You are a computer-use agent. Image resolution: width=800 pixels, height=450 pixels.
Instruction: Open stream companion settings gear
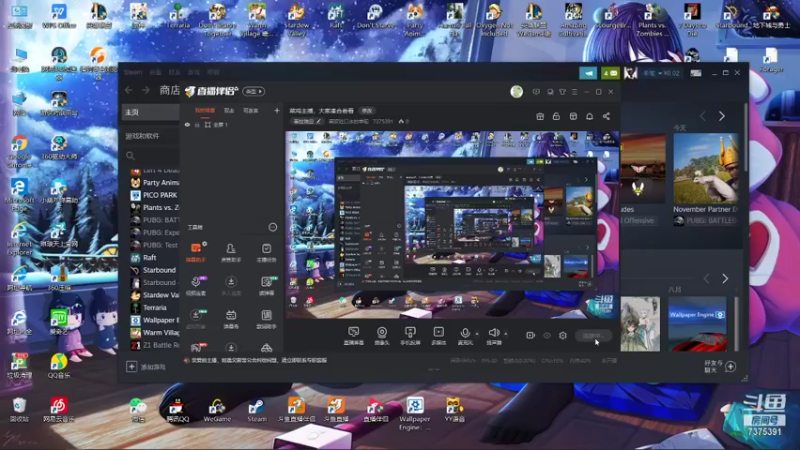tap(563, 336)
